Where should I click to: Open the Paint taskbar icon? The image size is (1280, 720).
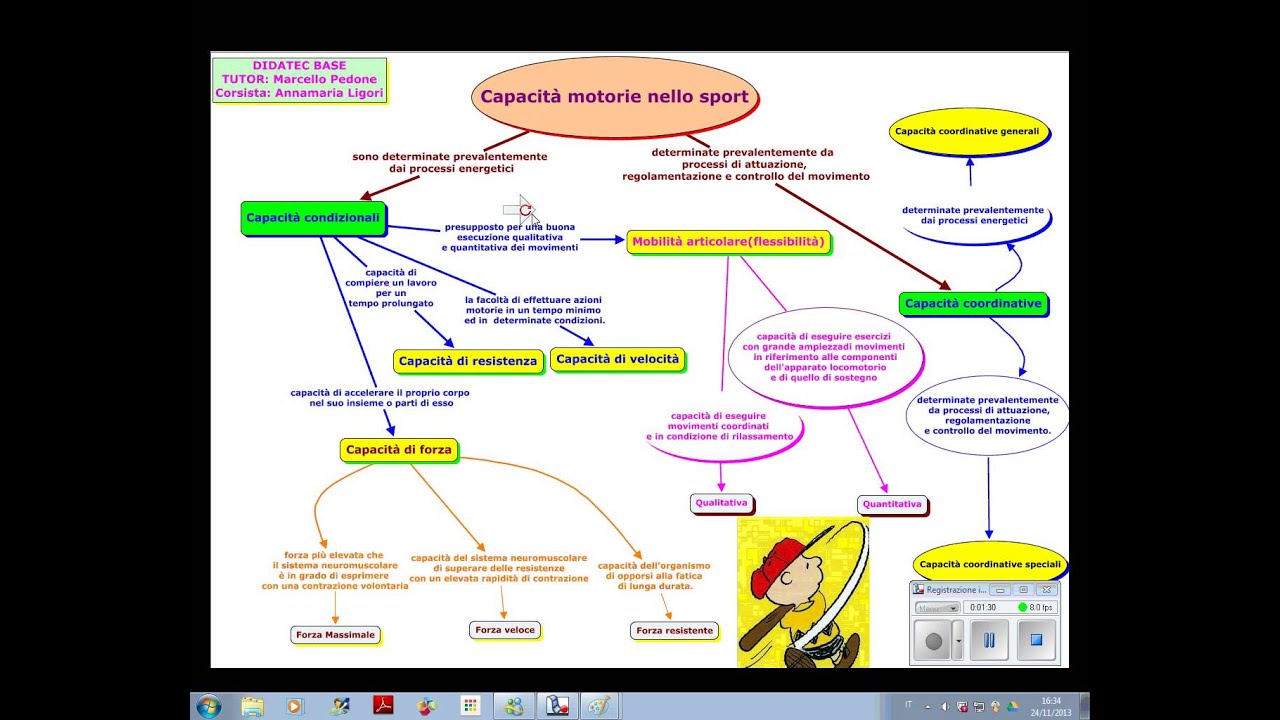pos(598,706)
